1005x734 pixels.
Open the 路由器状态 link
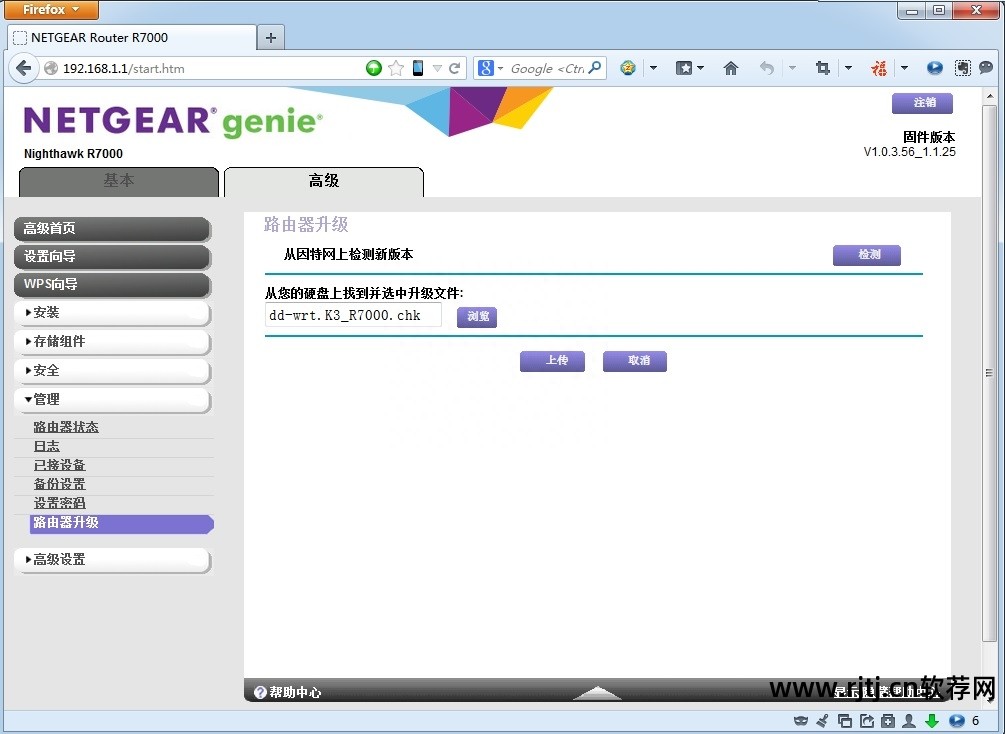pyautogui.click(x=66, y=427)
